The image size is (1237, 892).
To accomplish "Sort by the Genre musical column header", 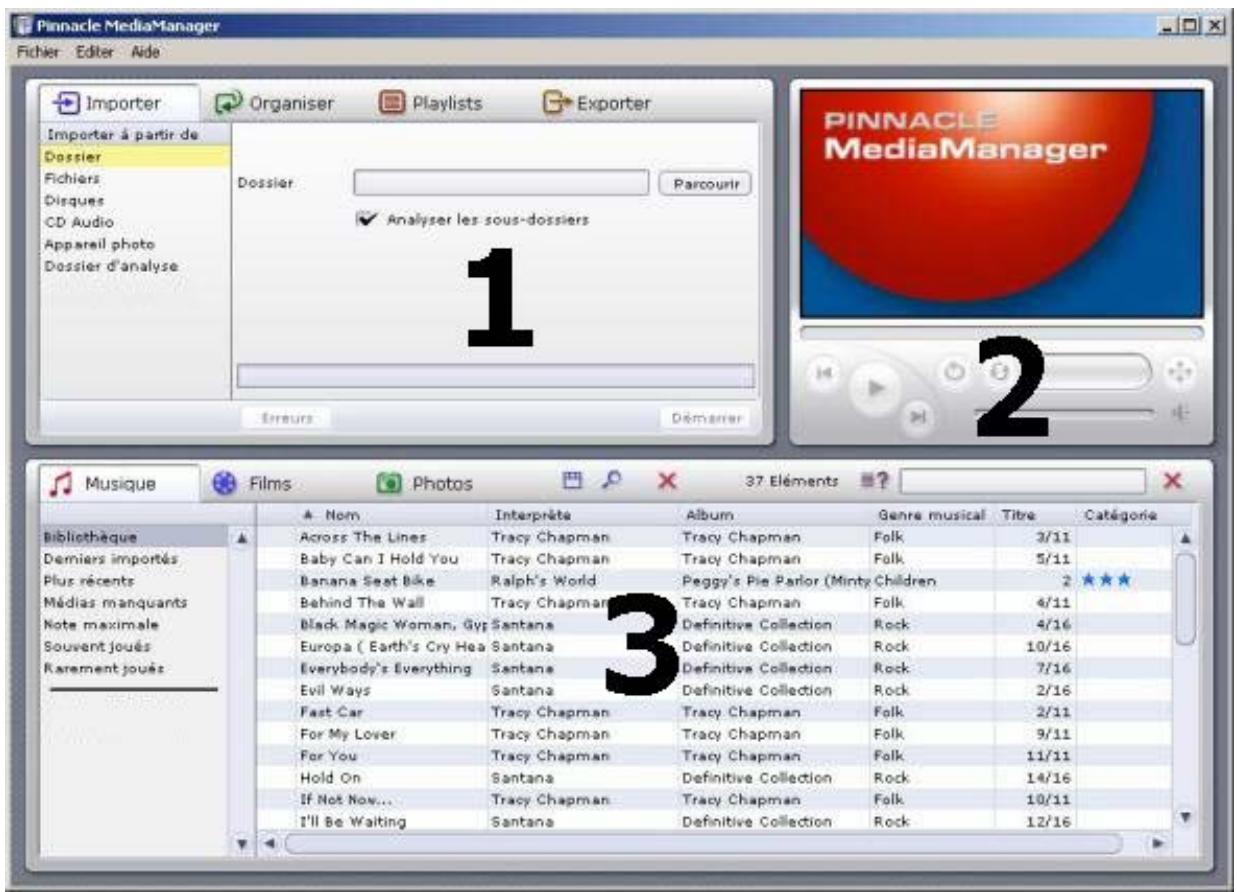I will 932,515.
